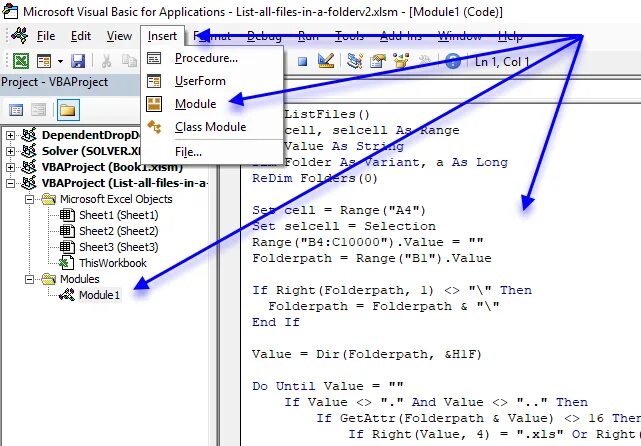Select the DependentDropD project in tree
Image resolution: width=641 pixels, height=446 pixels.
pyautogui.click(x=91, y=135)
